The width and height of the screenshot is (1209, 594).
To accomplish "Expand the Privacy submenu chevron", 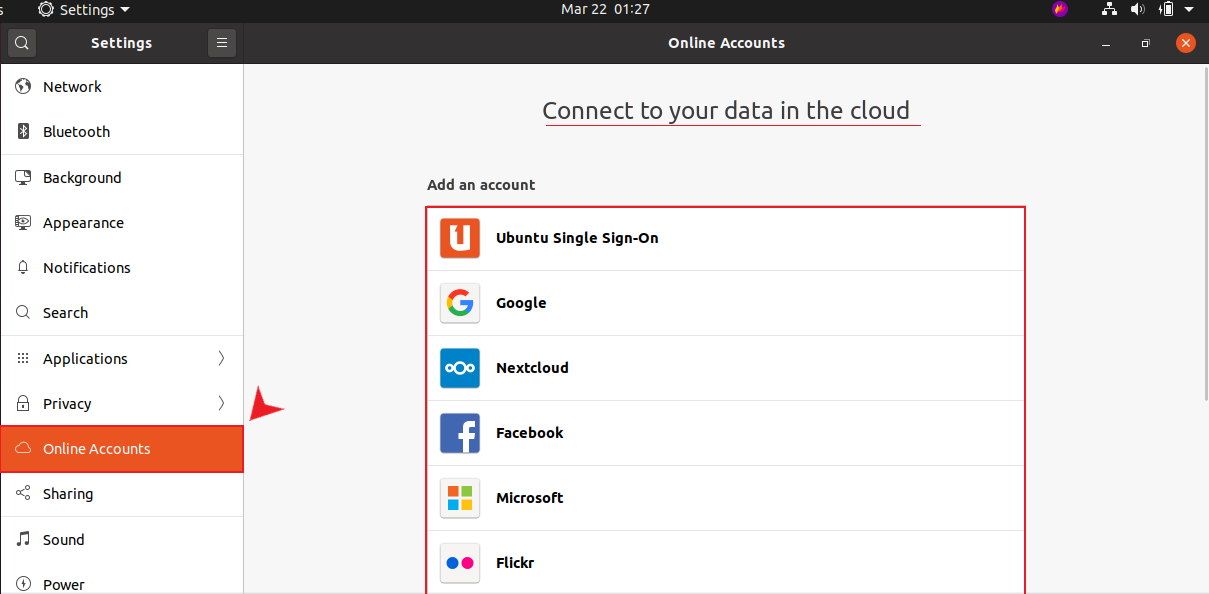I will point(221,403).
